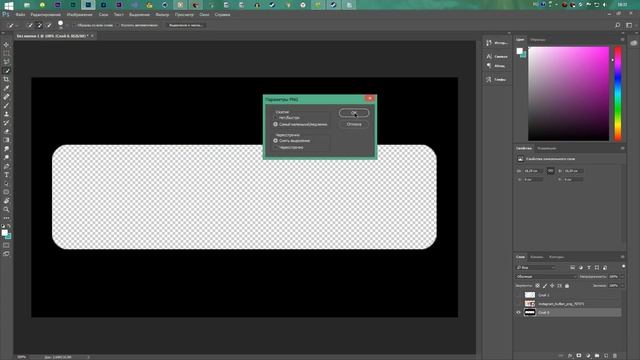Select the Horizontal Type tool
Image resolution: width=640 pixels, height=360 pixels.
6,175
